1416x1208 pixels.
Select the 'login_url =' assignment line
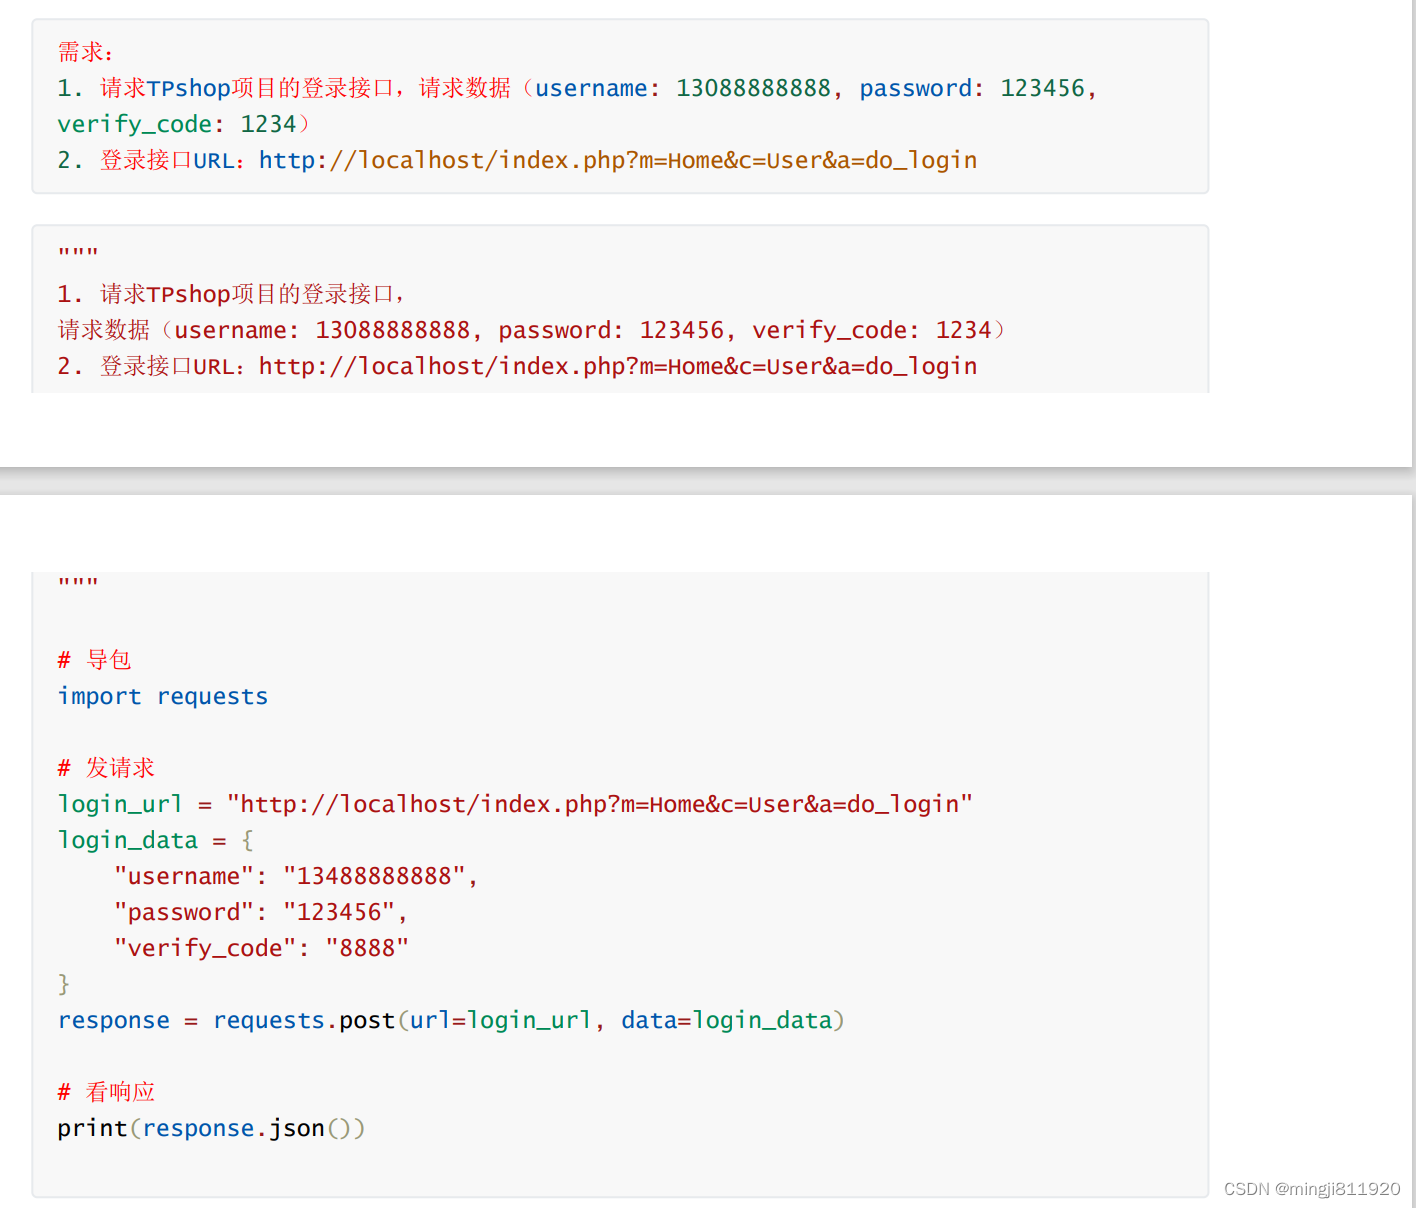click(x=515, y=804)
